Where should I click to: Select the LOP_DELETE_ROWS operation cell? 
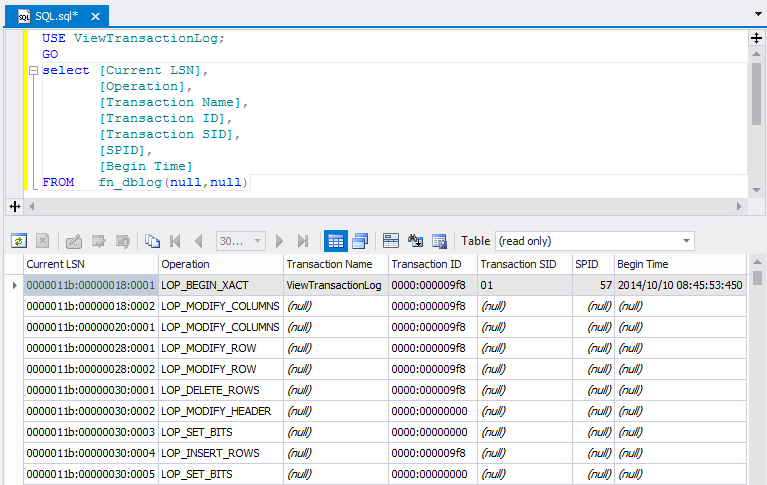tap(221, 391)
